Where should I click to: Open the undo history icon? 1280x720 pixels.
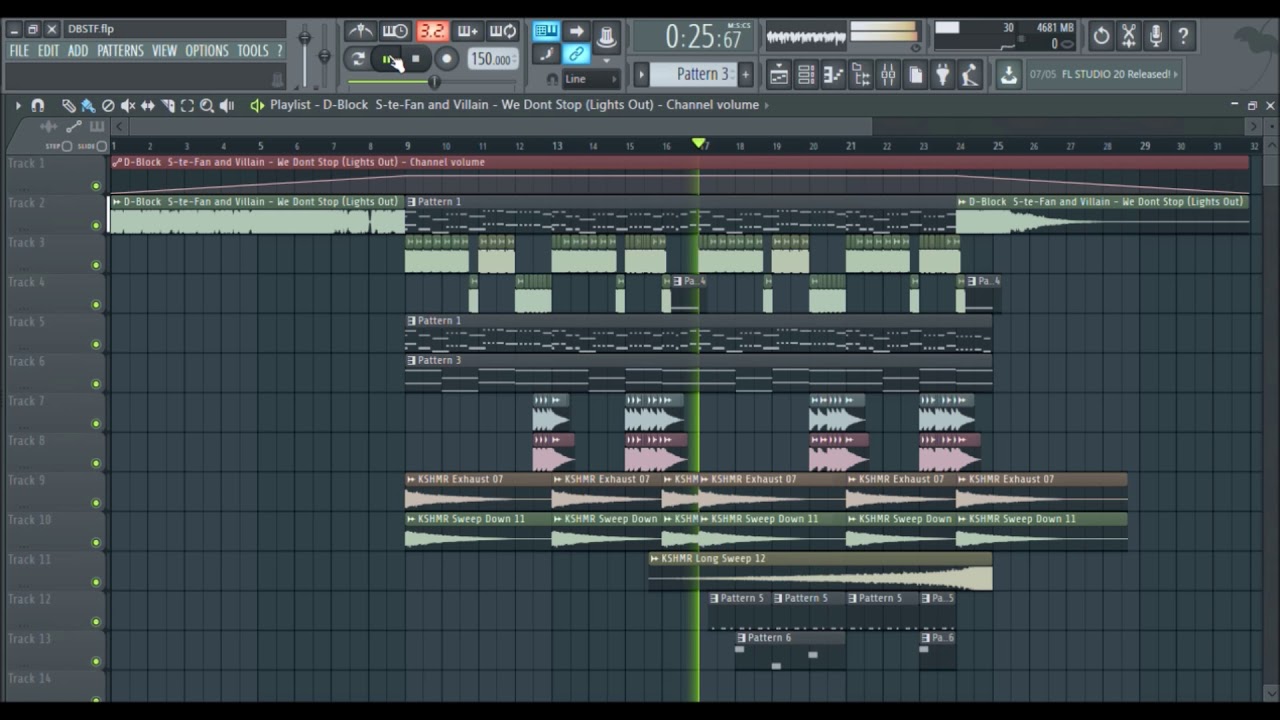1101,36
